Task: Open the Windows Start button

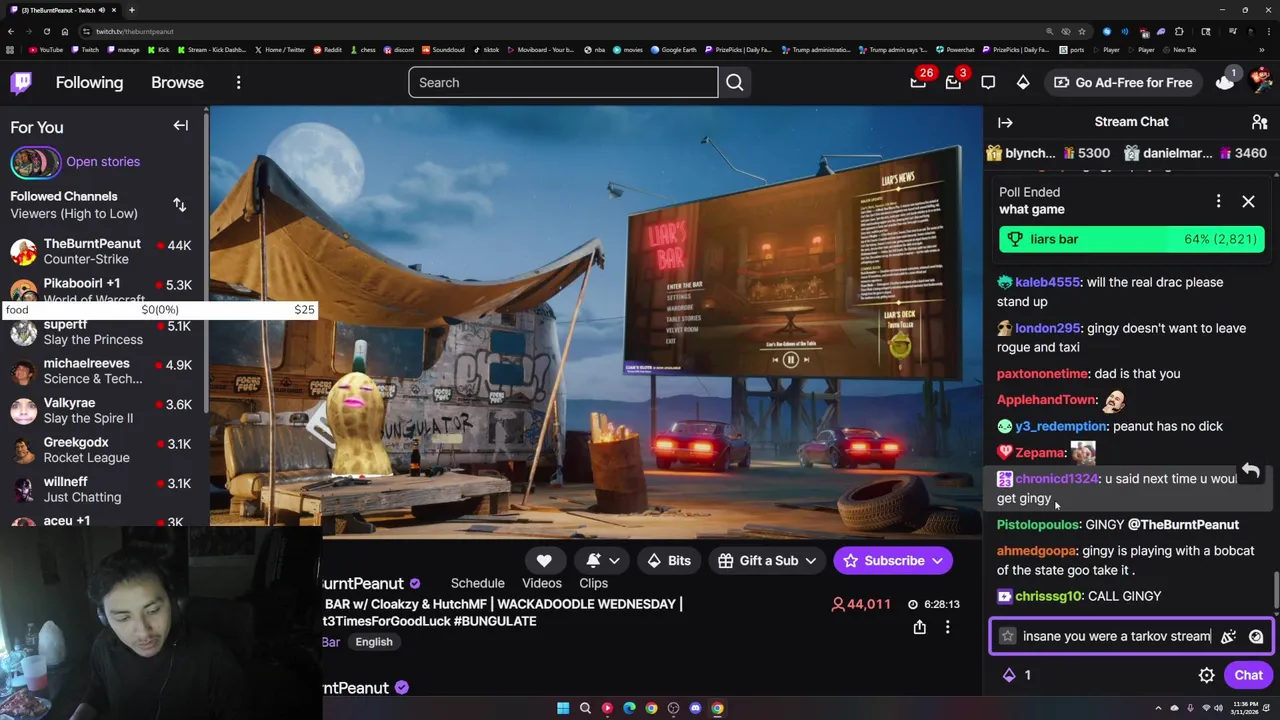Action: click(x=563, y=708)
